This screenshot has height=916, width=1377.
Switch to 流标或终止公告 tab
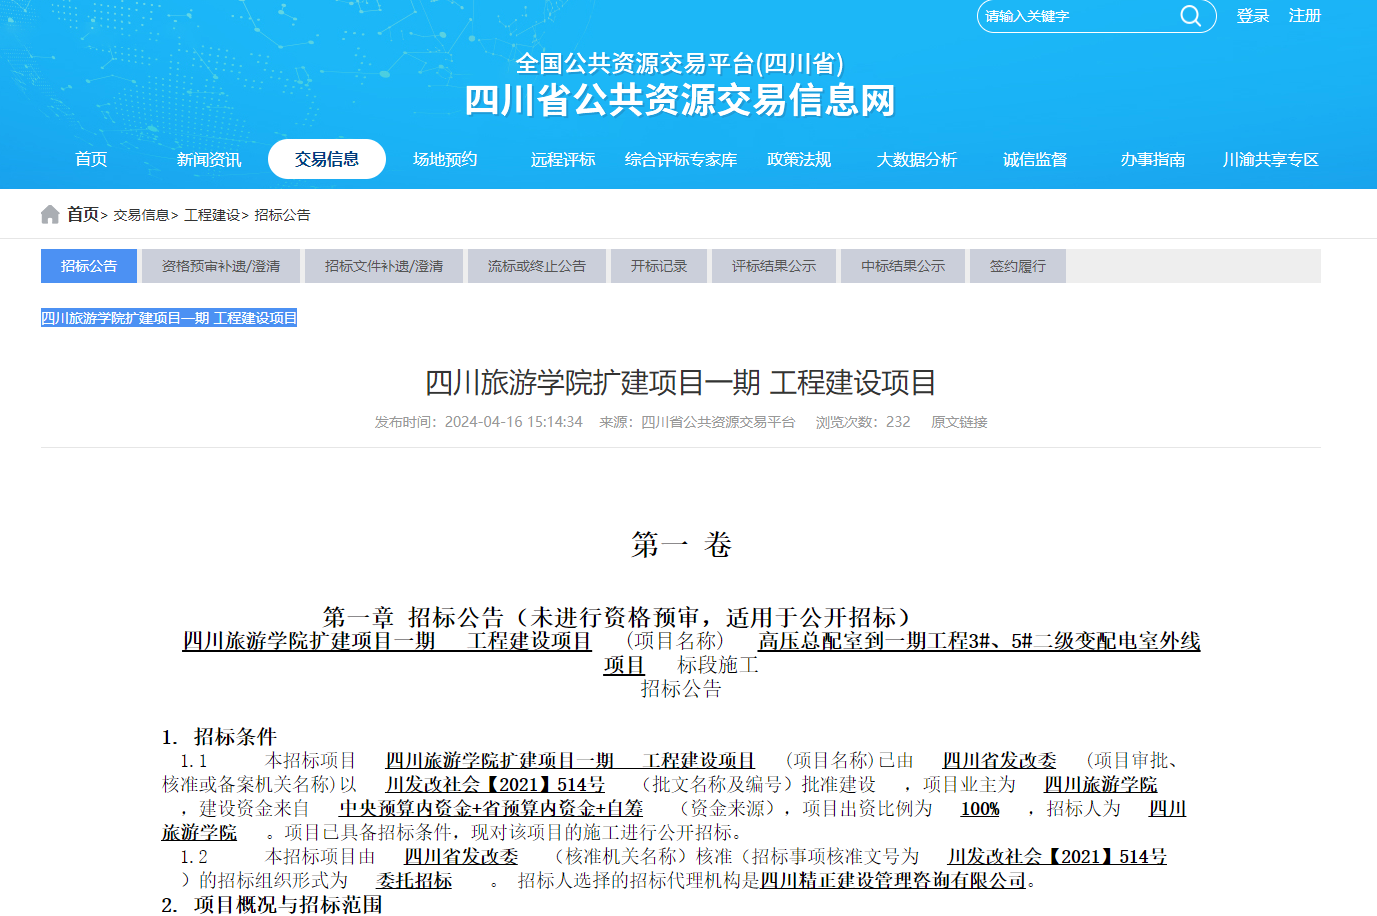[x=537, y=266]
